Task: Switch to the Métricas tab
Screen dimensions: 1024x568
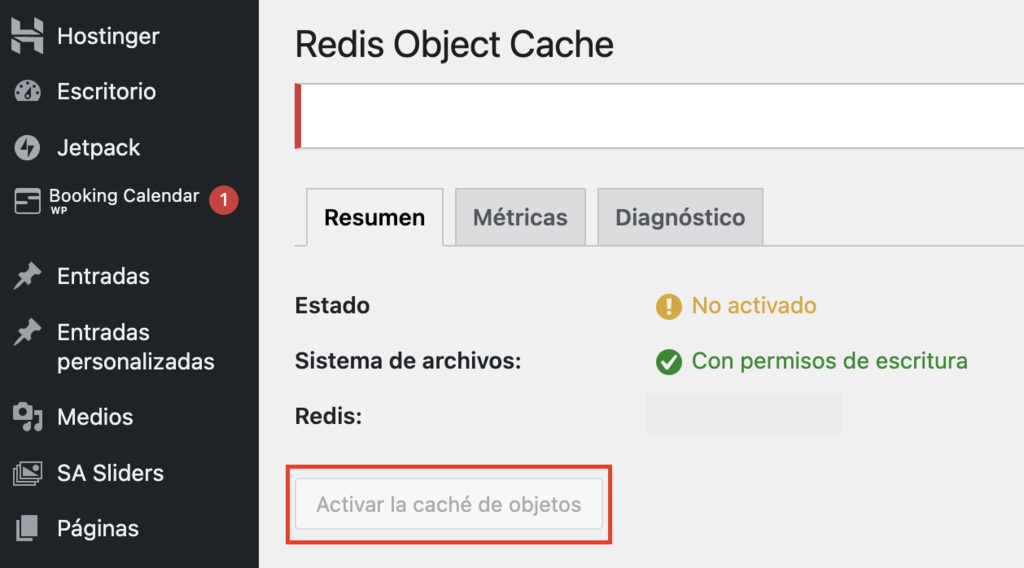Action: tap(520, 217)
